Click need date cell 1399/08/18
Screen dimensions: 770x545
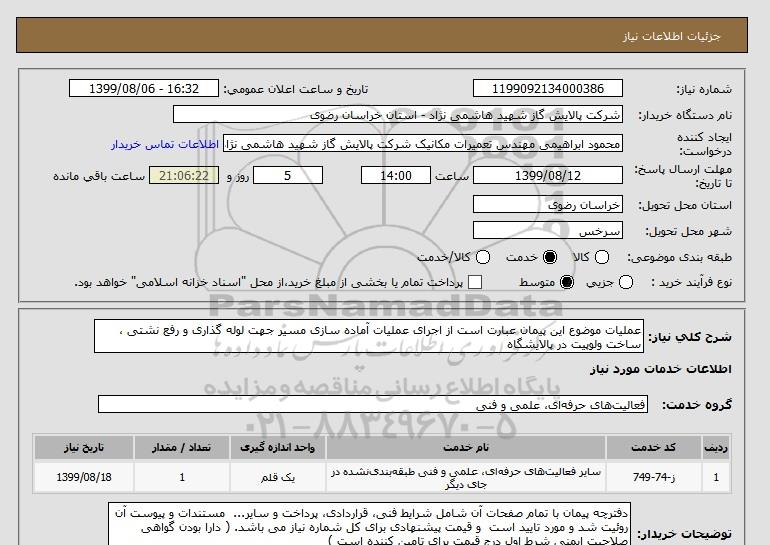click(x=83, y=477)
